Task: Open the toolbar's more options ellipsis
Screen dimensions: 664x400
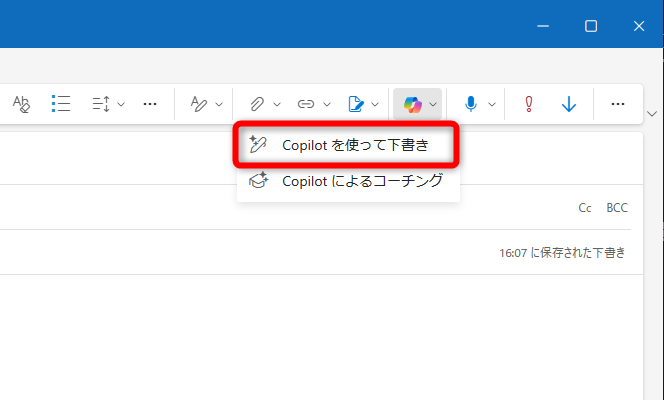Action: point(618,104)
